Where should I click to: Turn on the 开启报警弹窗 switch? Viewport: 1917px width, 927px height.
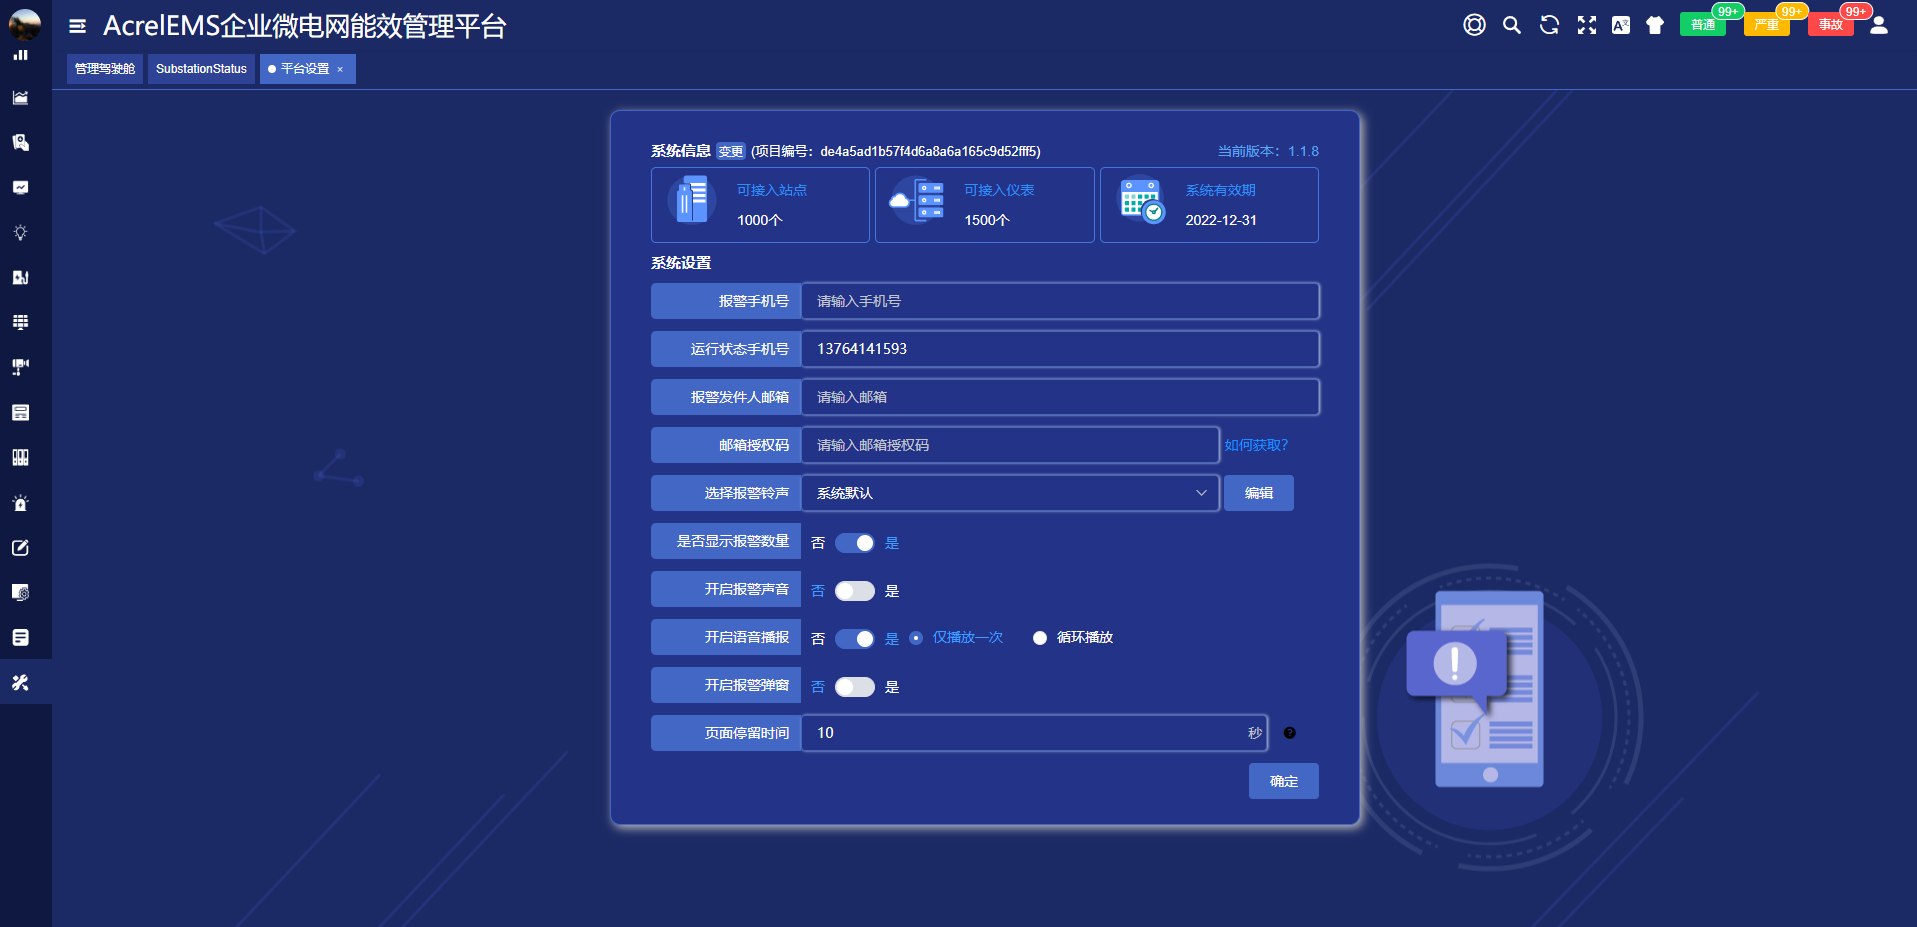click(855, 687)
